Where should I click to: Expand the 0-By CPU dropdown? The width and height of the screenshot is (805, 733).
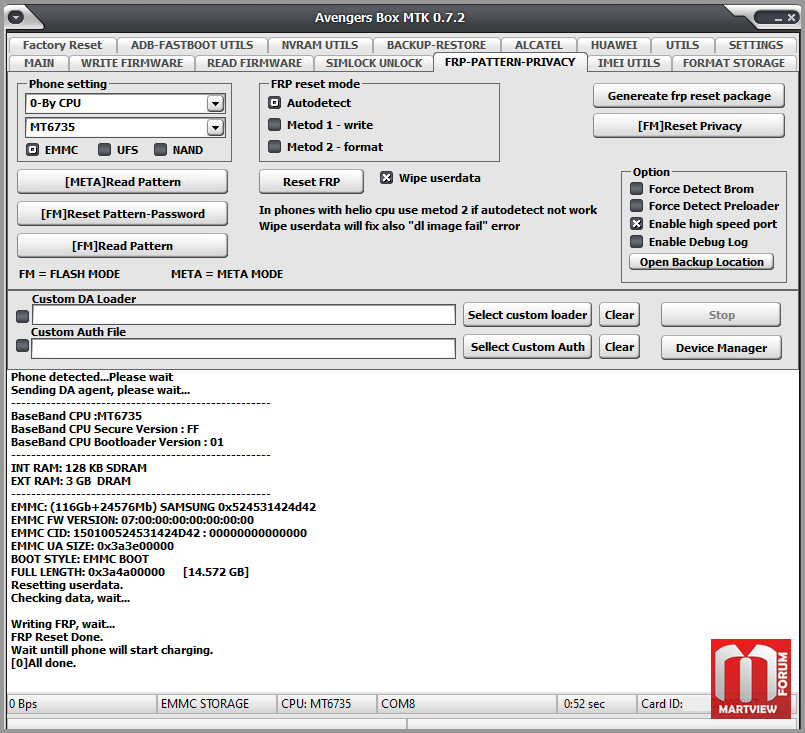215,104
